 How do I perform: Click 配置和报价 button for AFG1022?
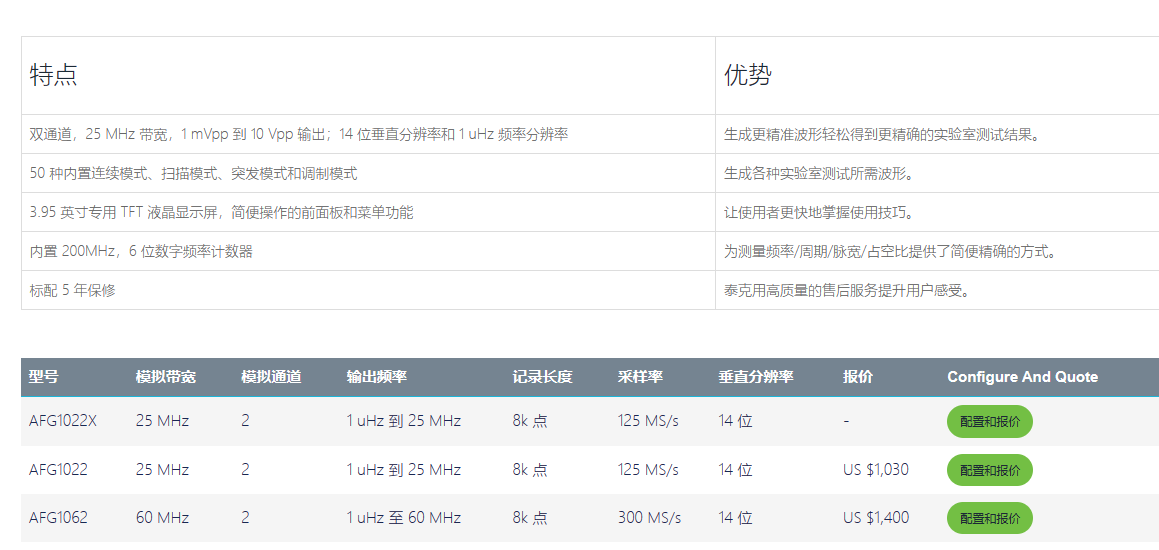click(989, 470)
